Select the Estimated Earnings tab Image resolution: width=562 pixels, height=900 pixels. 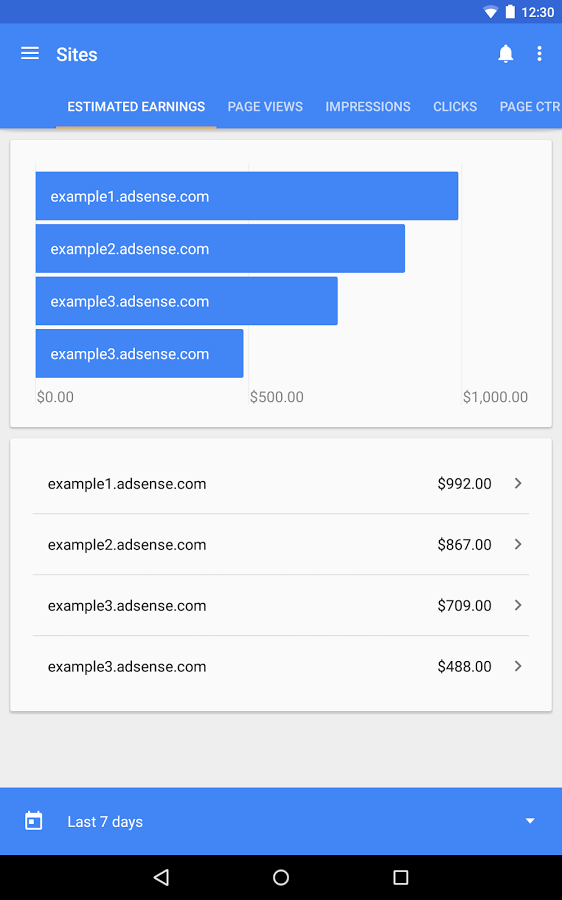136,107
